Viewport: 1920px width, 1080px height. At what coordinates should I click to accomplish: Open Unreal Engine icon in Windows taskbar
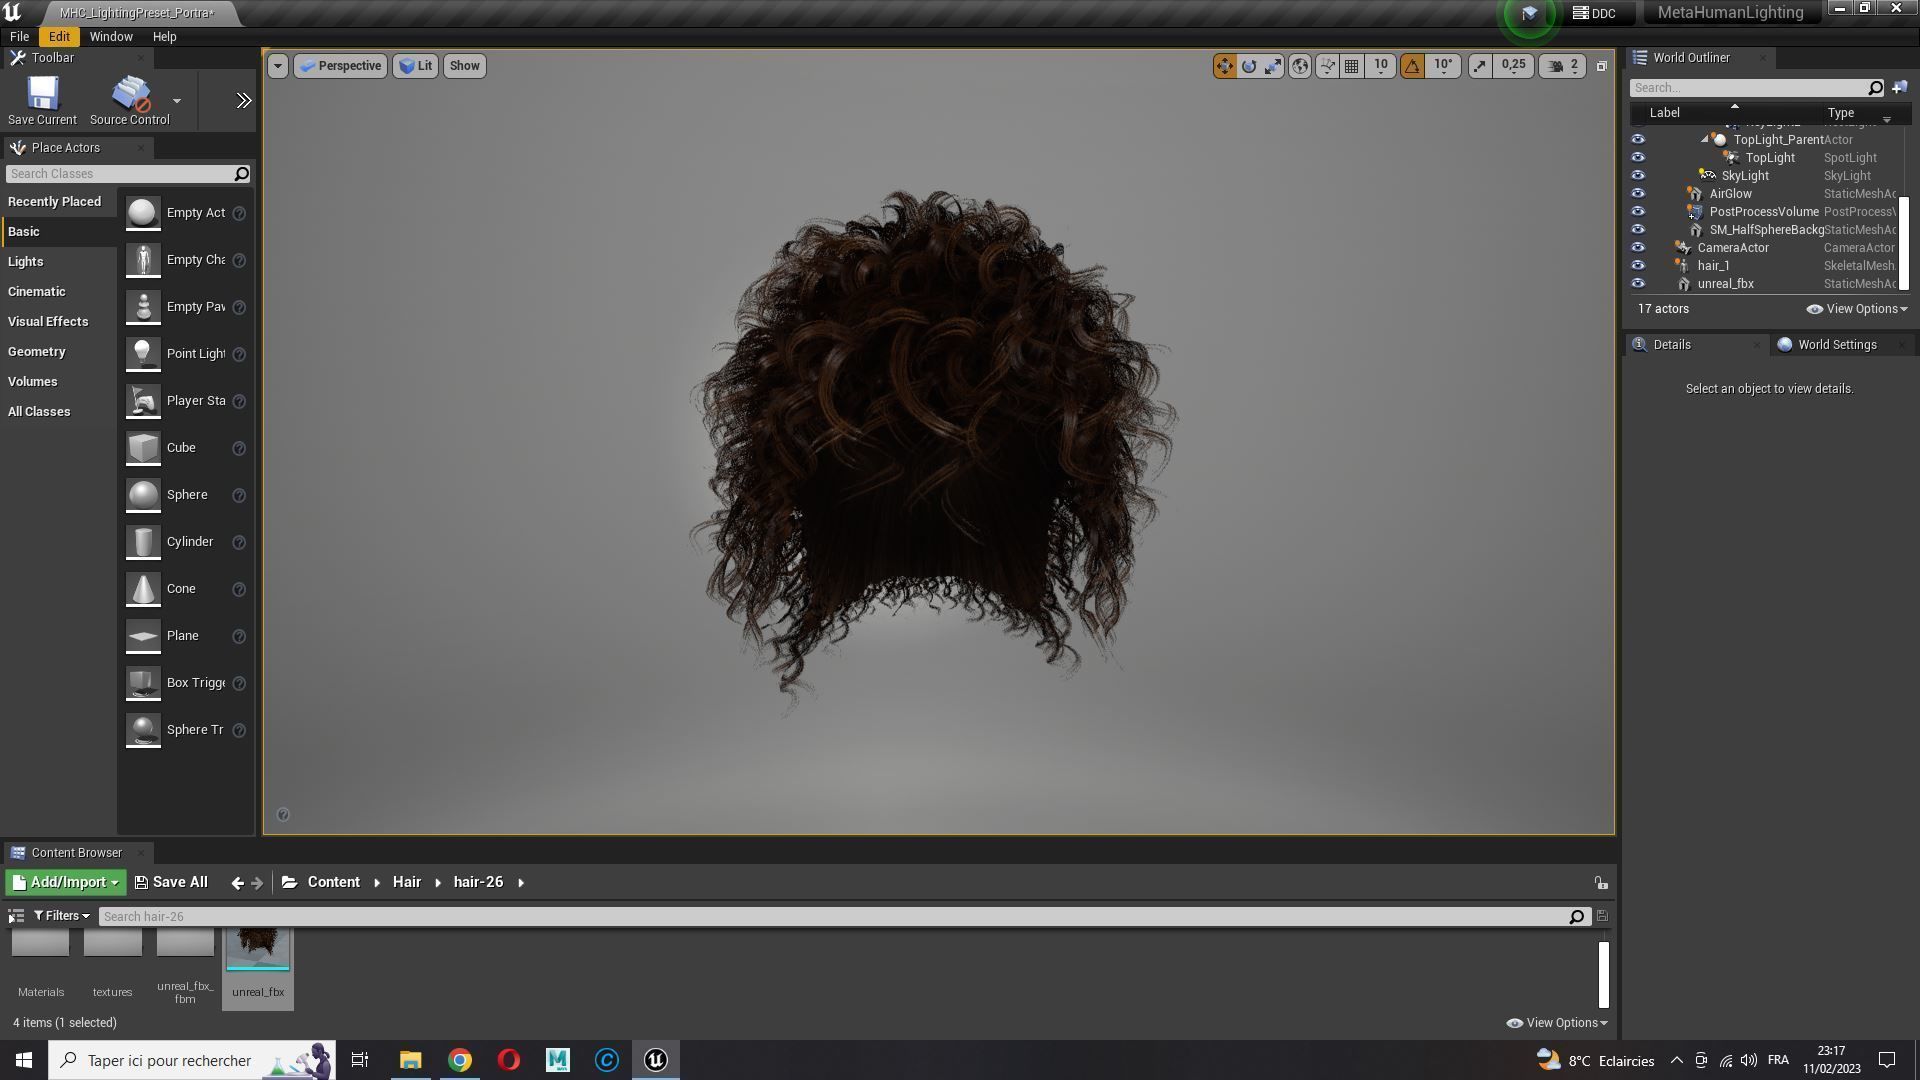coord(656,1060)
